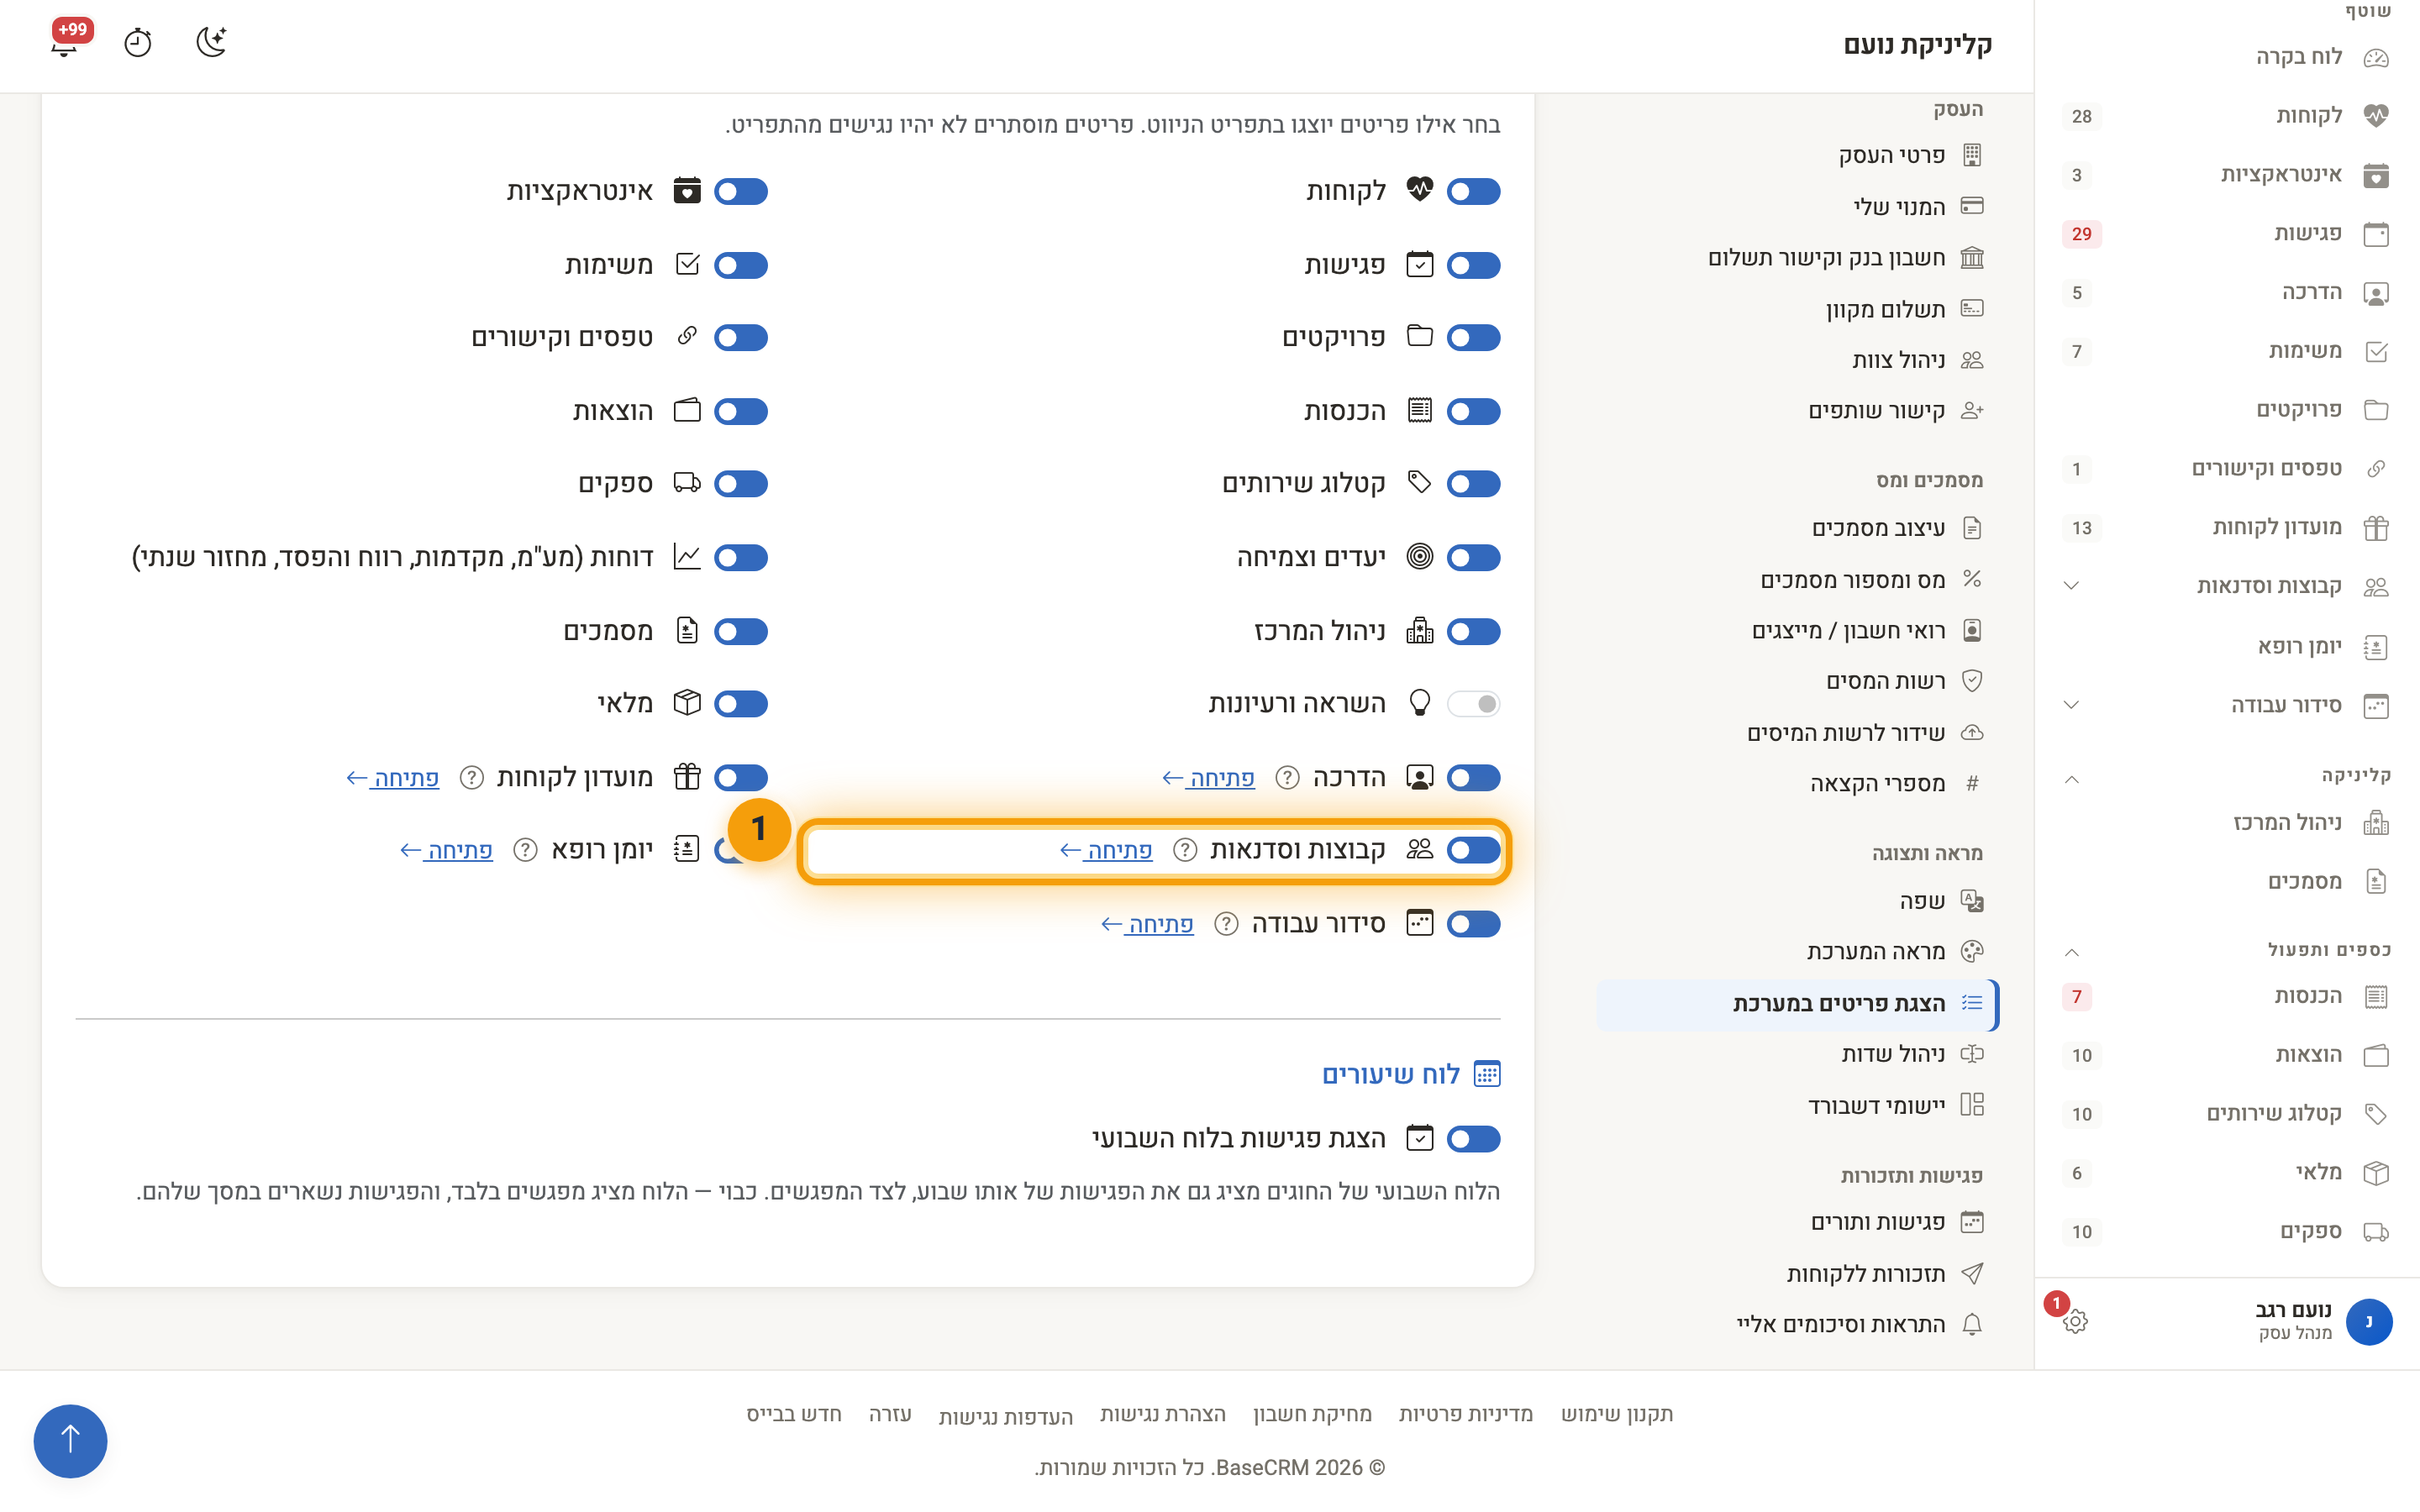Turn off the קבוצות וסדנאות toggle
This screenshot has width=2420, height=1512.
pyautogui.click(x=1474, y=850)
